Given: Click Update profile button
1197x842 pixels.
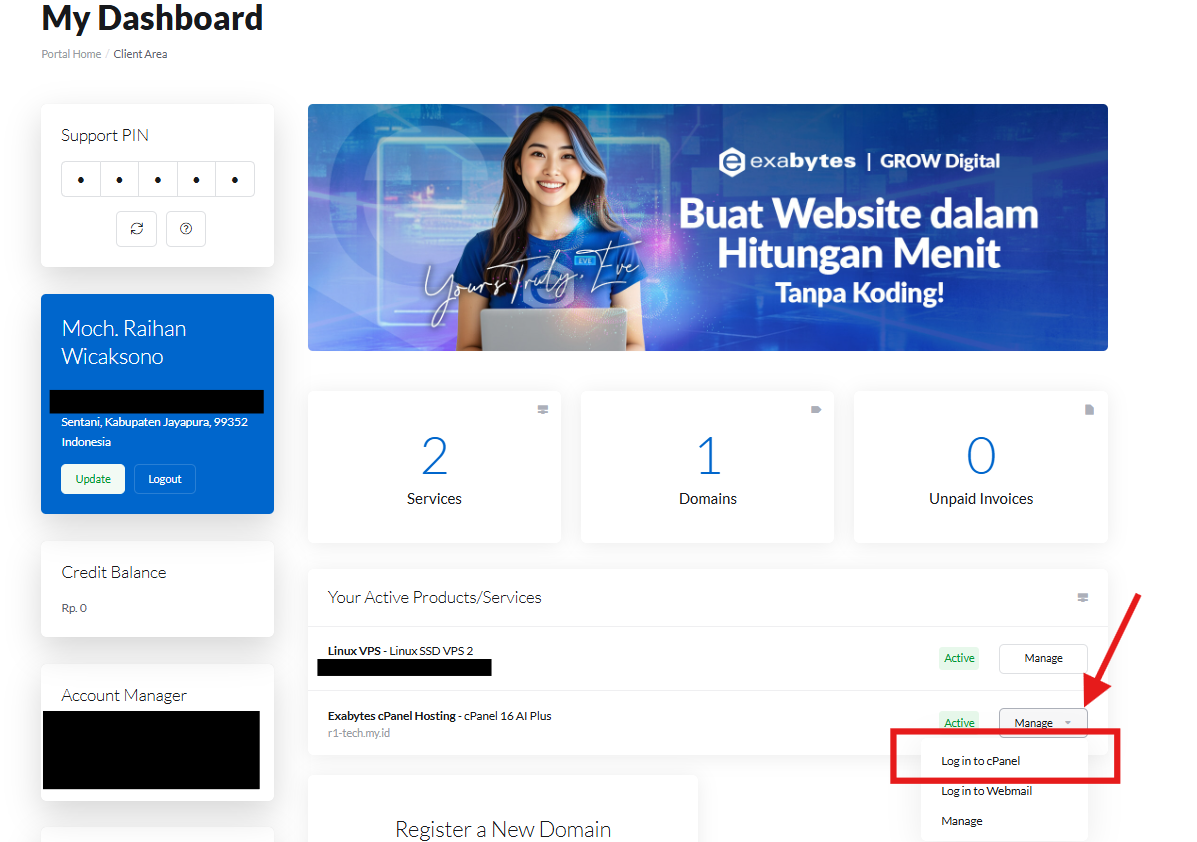Looking at the screenshot, I should click(93, 479).
